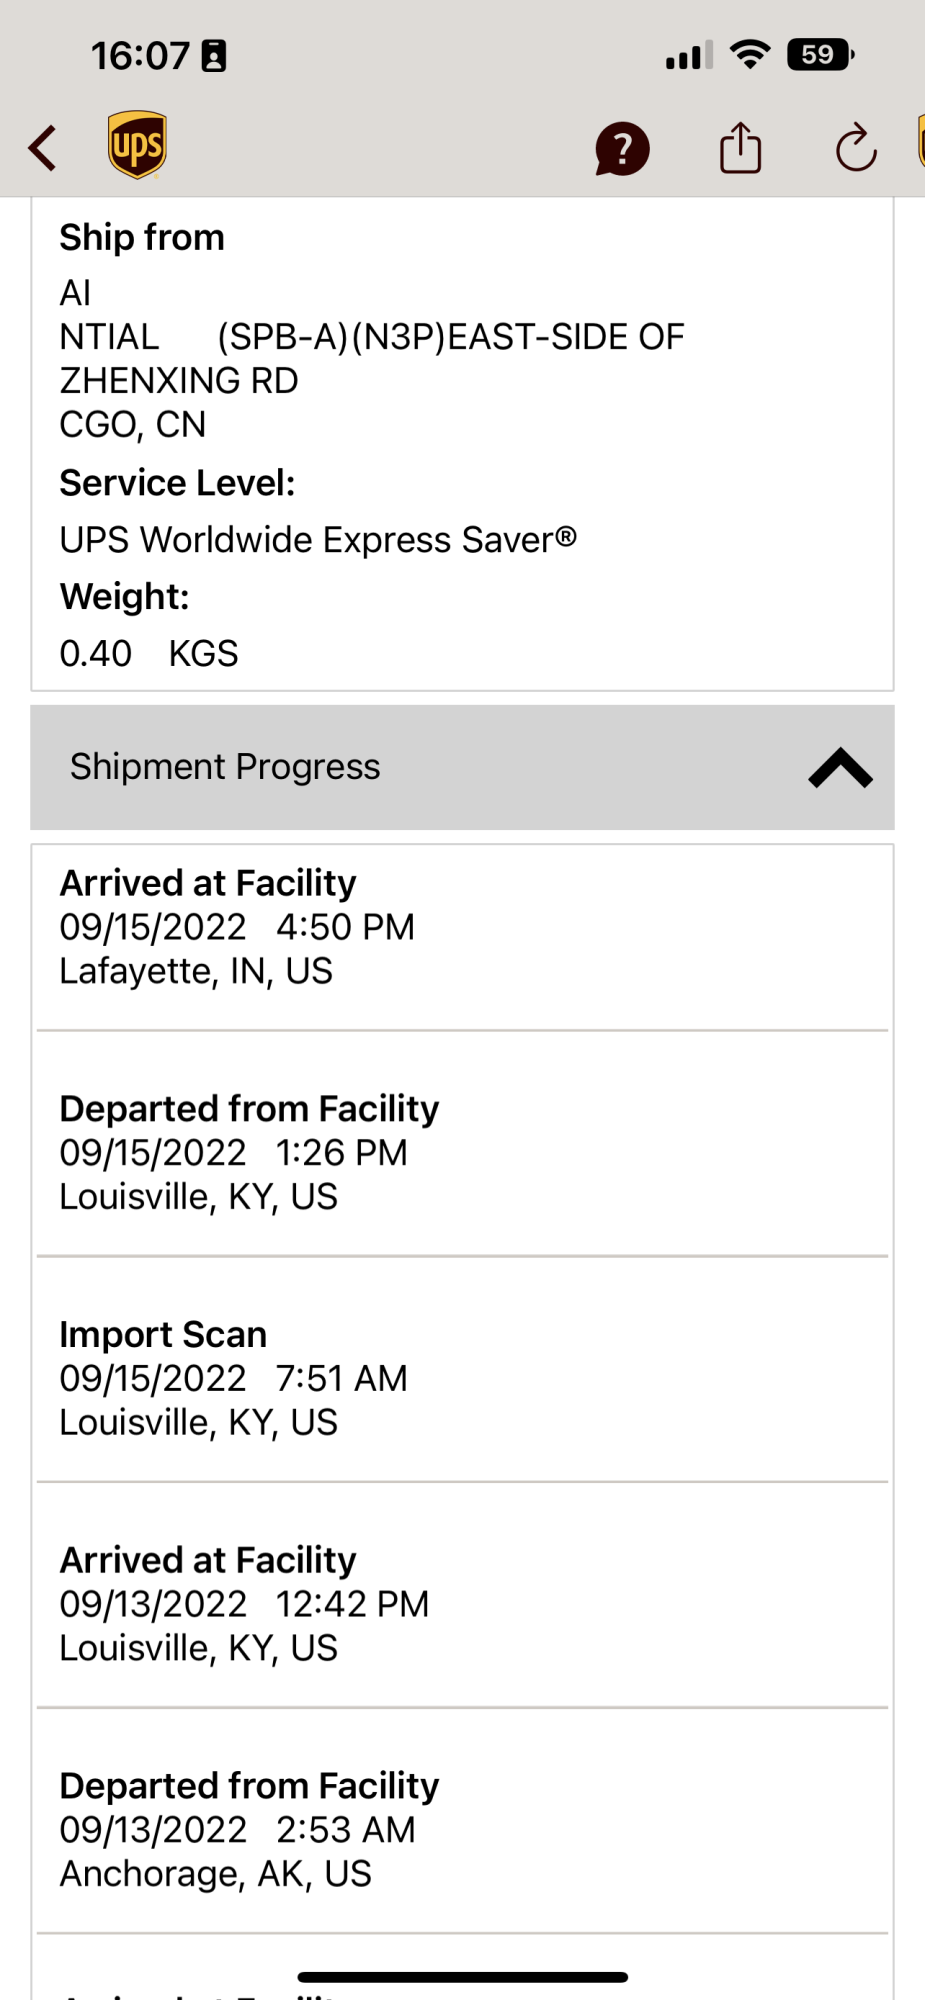
Task: Tap the weight value 0.40 KGS
Action: pos(149,653)
